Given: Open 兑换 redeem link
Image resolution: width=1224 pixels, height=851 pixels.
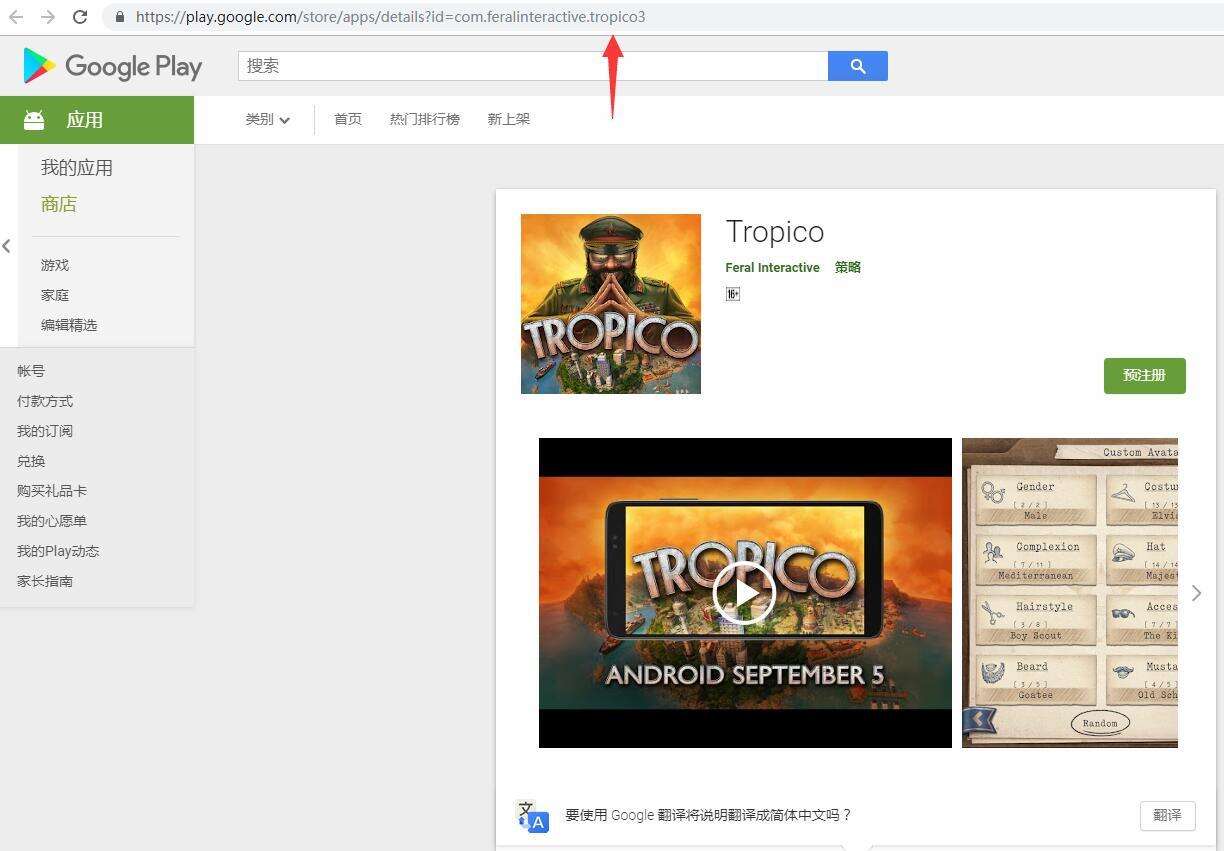Looking at the screenshot, I should [31, 461].
